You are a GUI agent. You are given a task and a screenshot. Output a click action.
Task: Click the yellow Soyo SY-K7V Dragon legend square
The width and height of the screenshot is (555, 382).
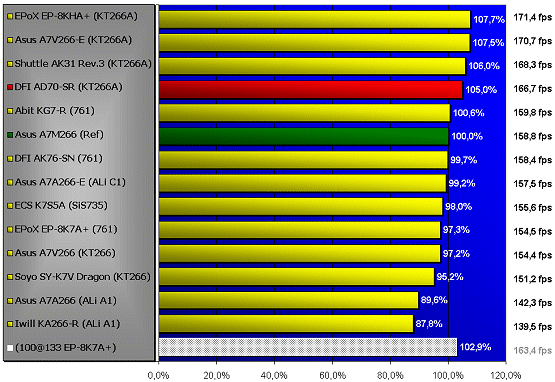coord(10,277)
